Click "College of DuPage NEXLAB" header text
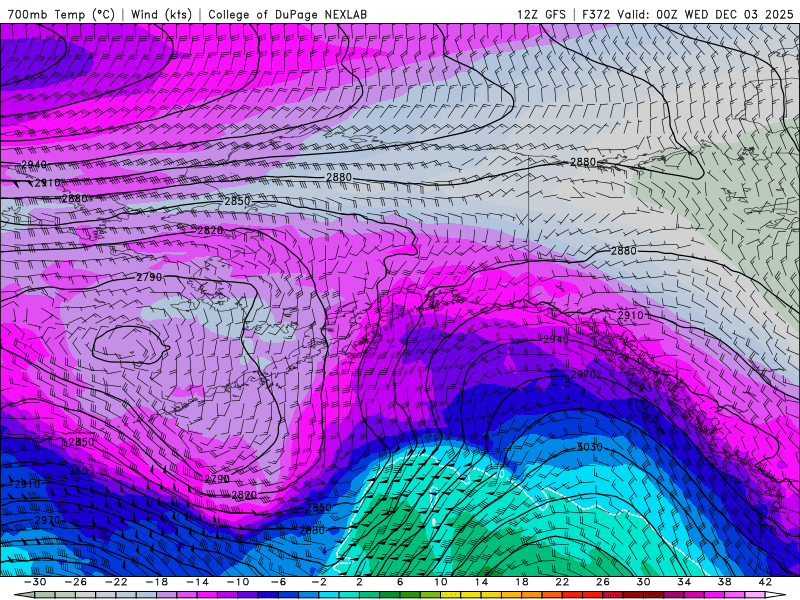Viewport: 800px width, 600px height. [287, 14]
